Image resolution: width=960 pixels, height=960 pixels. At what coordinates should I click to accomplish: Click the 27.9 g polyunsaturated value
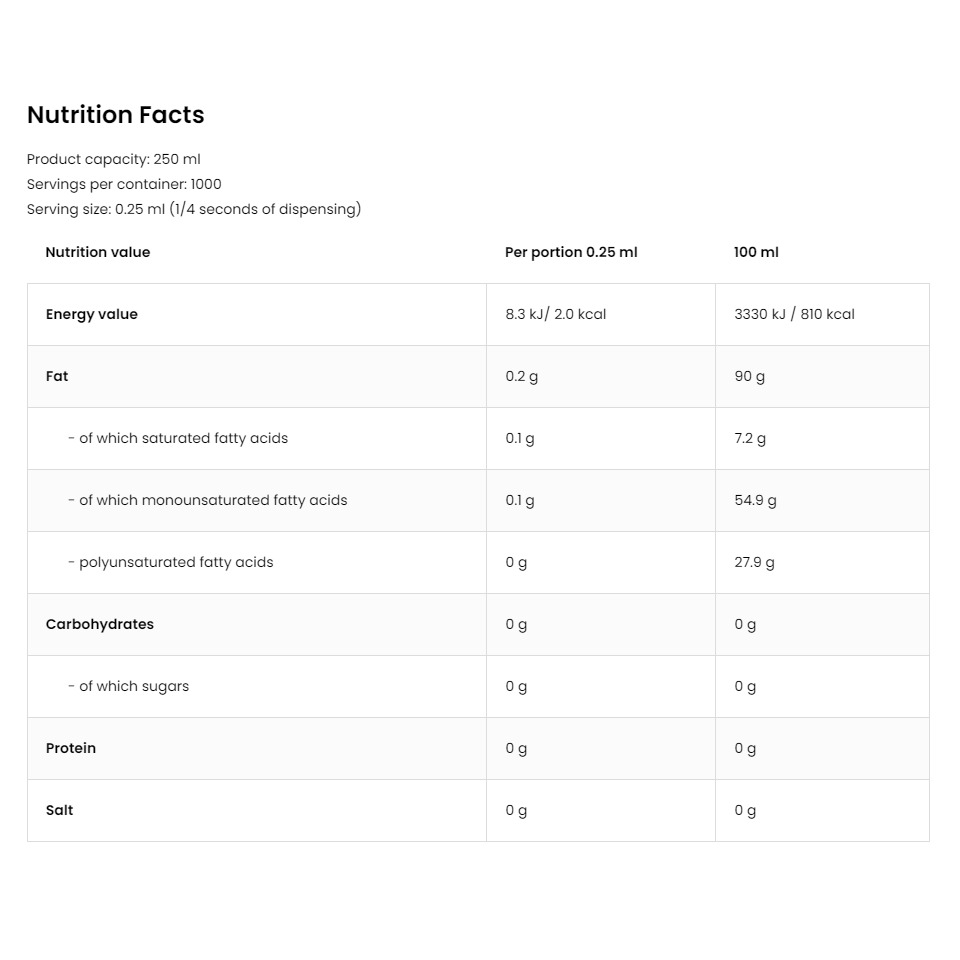click(755, 563)
